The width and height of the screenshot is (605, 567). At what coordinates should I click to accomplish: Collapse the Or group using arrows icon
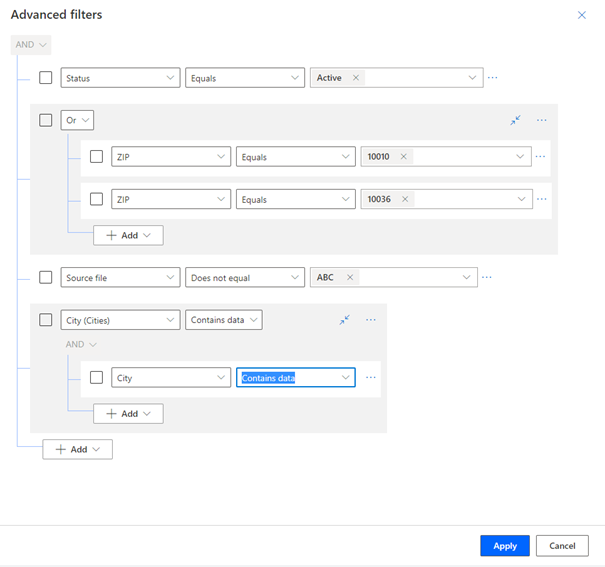point(515,120)
